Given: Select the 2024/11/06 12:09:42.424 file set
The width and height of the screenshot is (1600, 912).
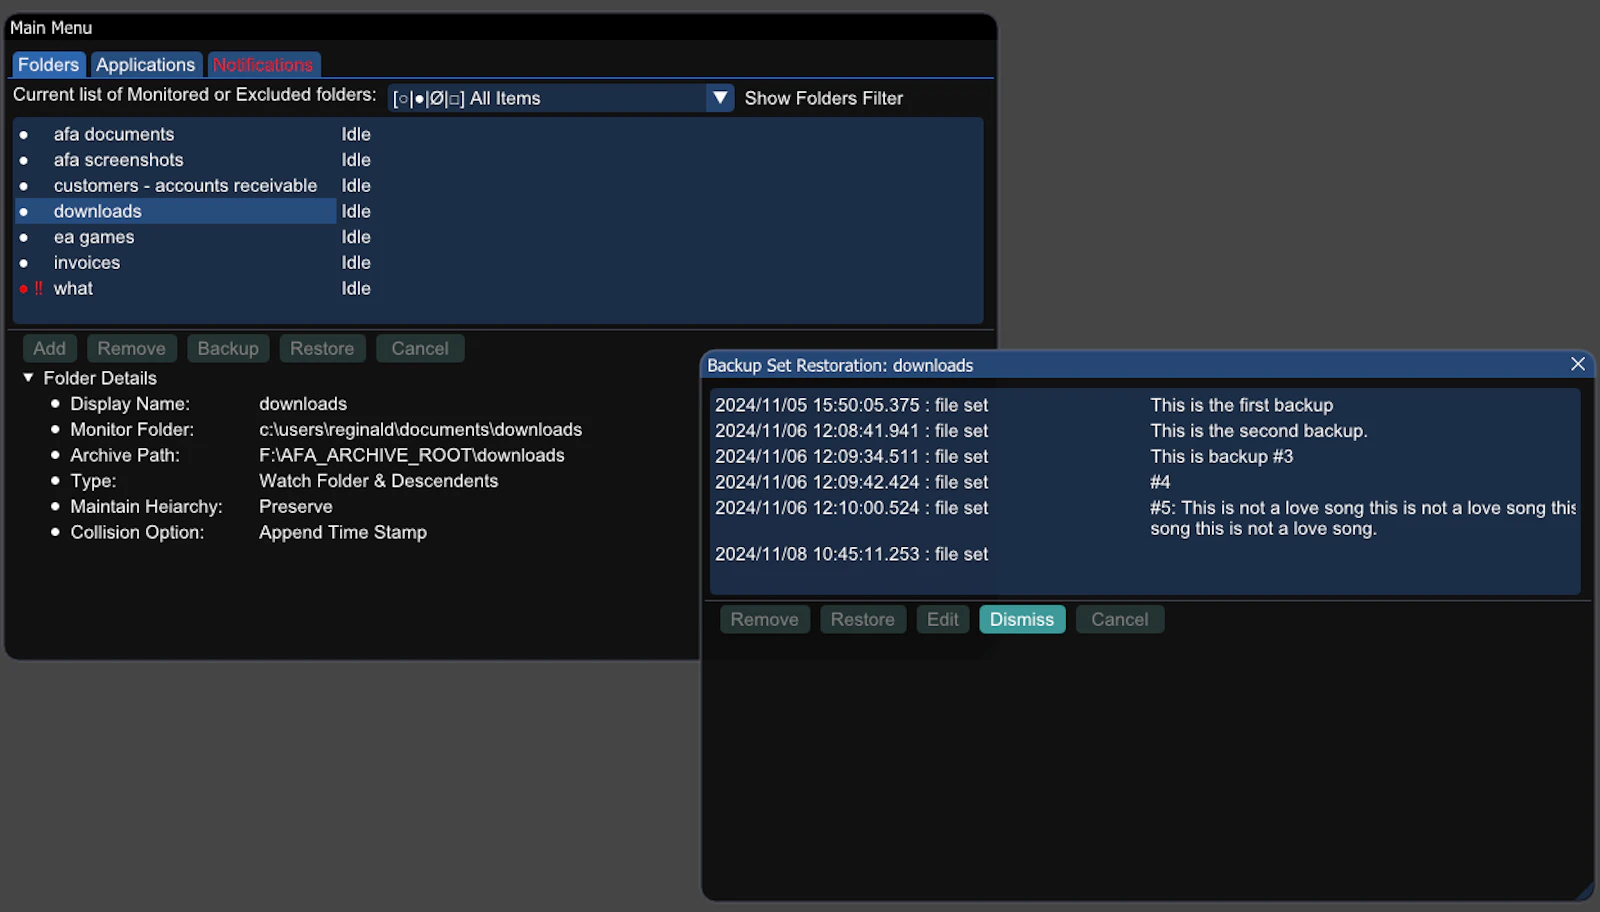Looking at the screenshot, I should click(x=851, y=482).
